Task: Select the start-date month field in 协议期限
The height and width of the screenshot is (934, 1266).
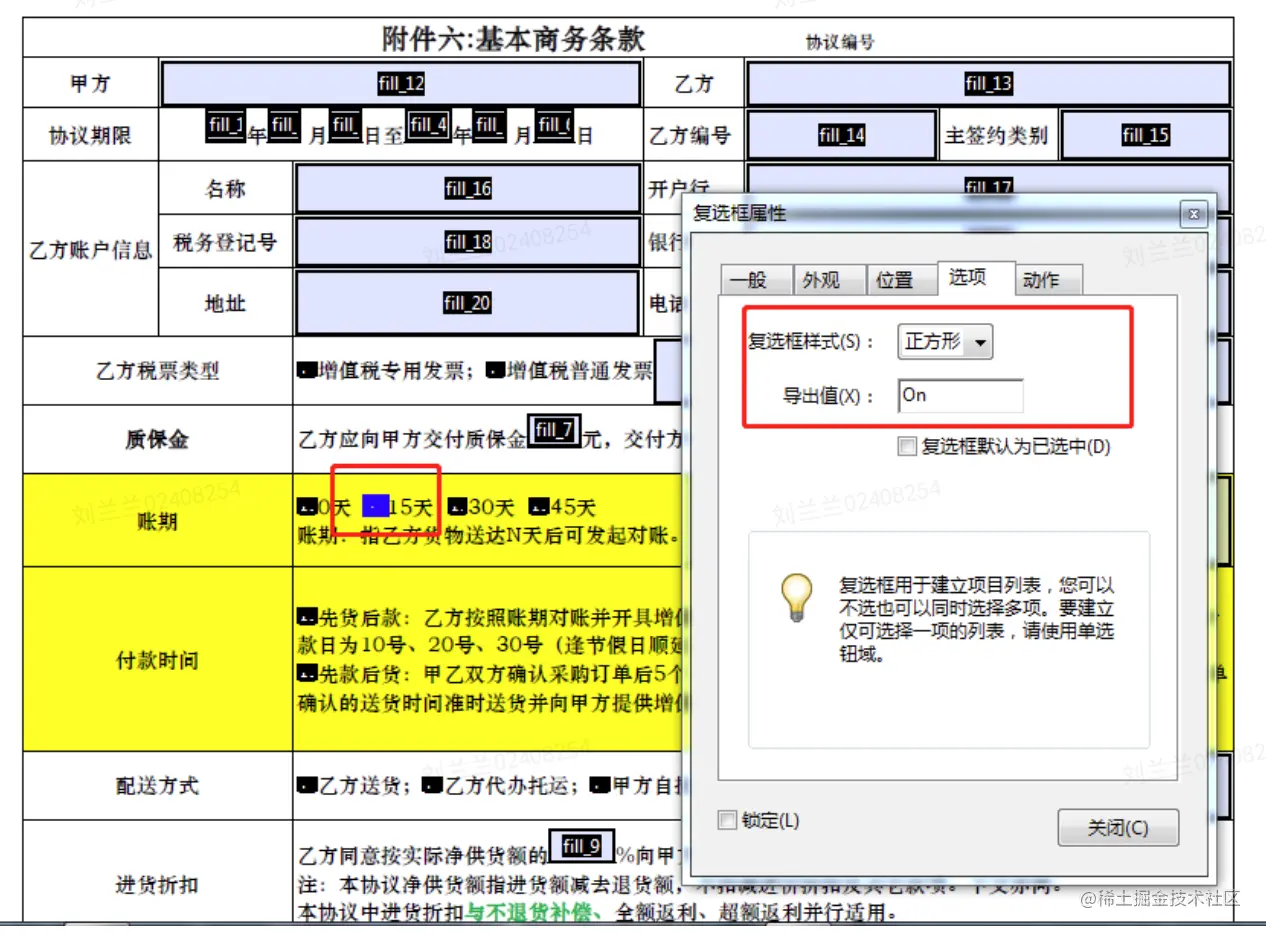Action: click(x=284, y=125)
